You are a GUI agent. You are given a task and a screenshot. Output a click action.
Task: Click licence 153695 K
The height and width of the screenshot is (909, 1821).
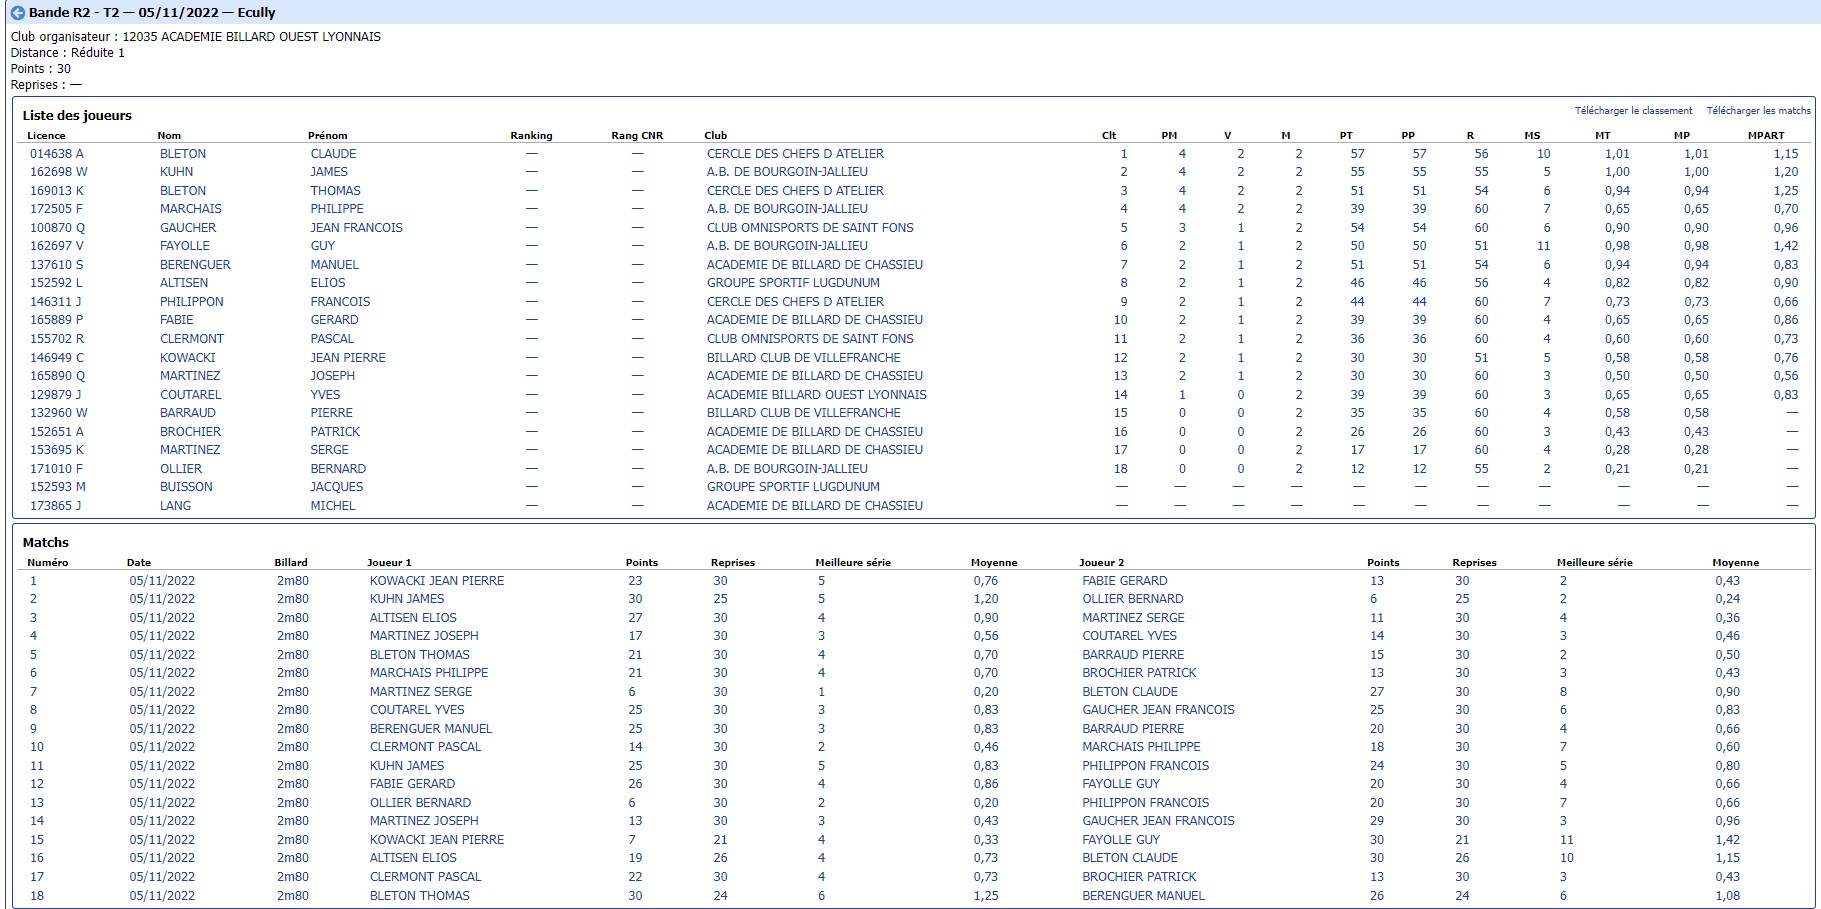pyautogui.click(x=57, y=450)
